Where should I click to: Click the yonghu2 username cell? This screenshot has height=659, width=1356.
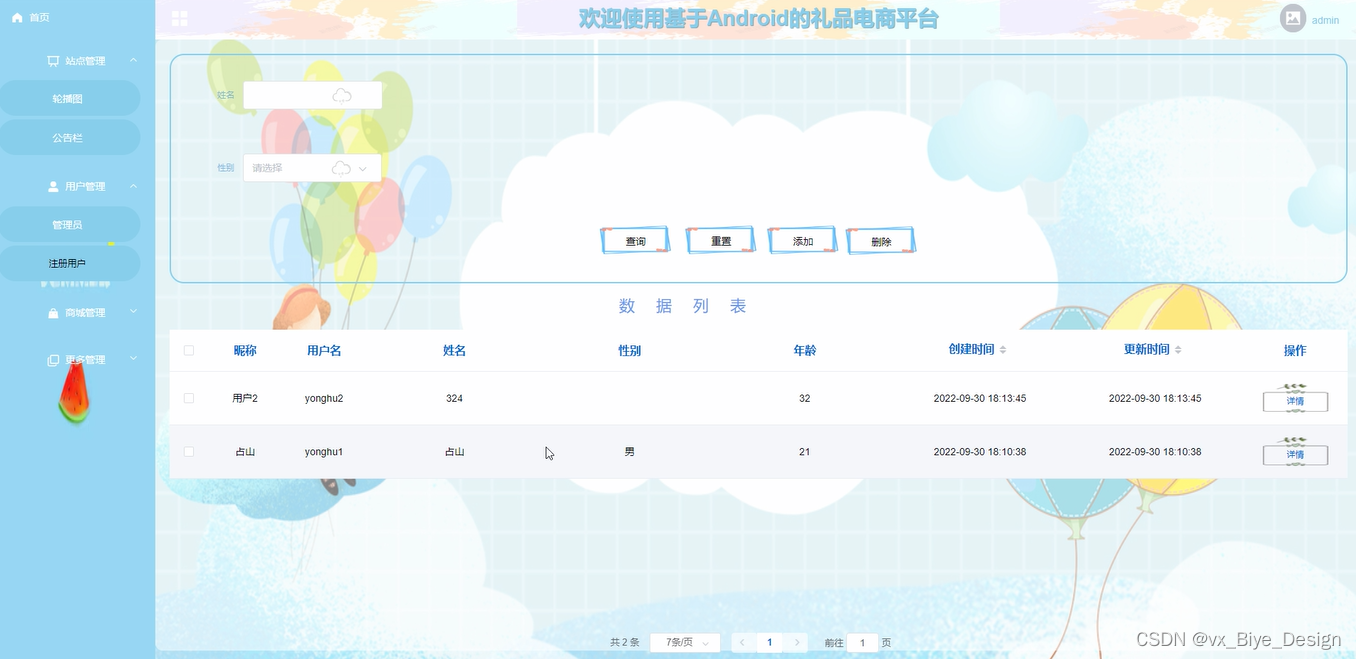click(324, 398)
